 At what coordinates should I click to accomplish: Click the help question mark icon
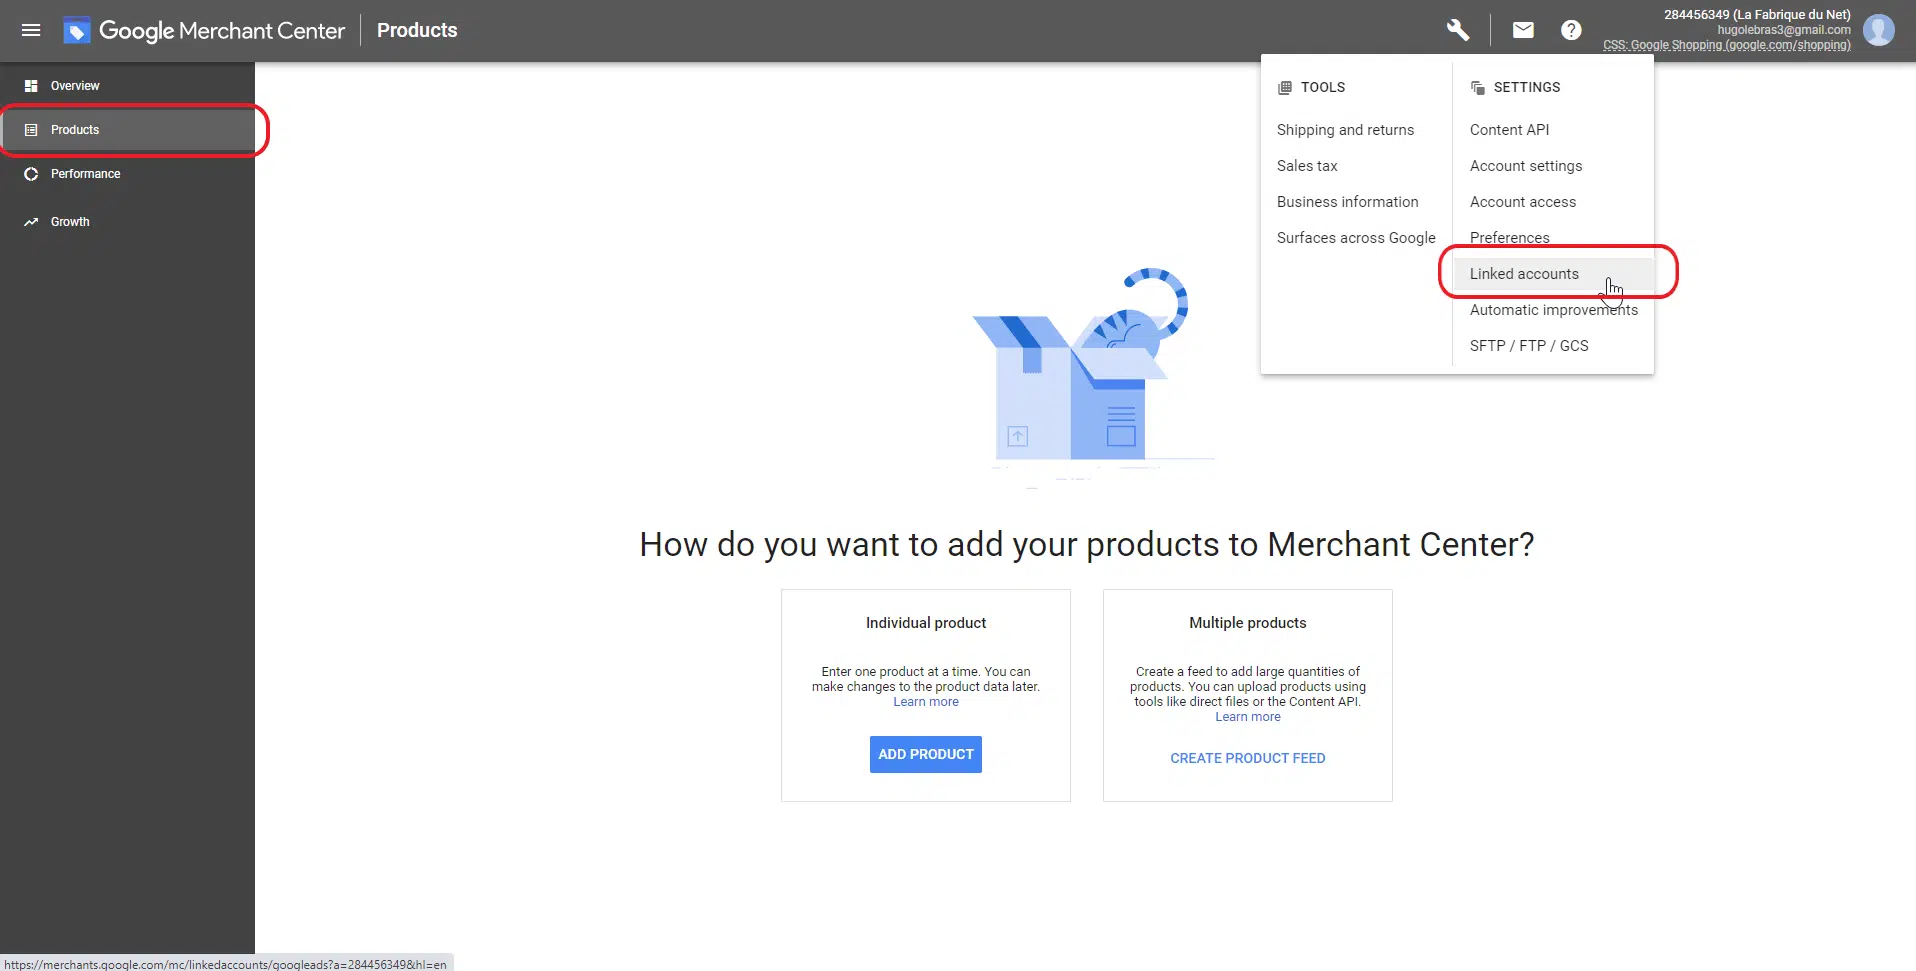pyautogui.click(x=1571, y=30)
